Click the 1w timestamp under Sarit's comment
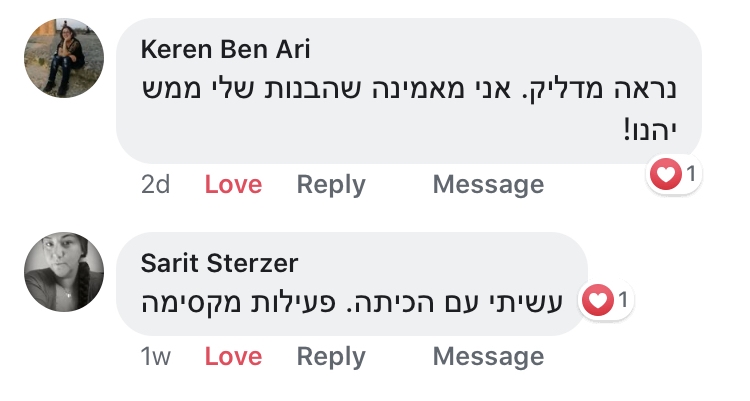 point(156,357)
